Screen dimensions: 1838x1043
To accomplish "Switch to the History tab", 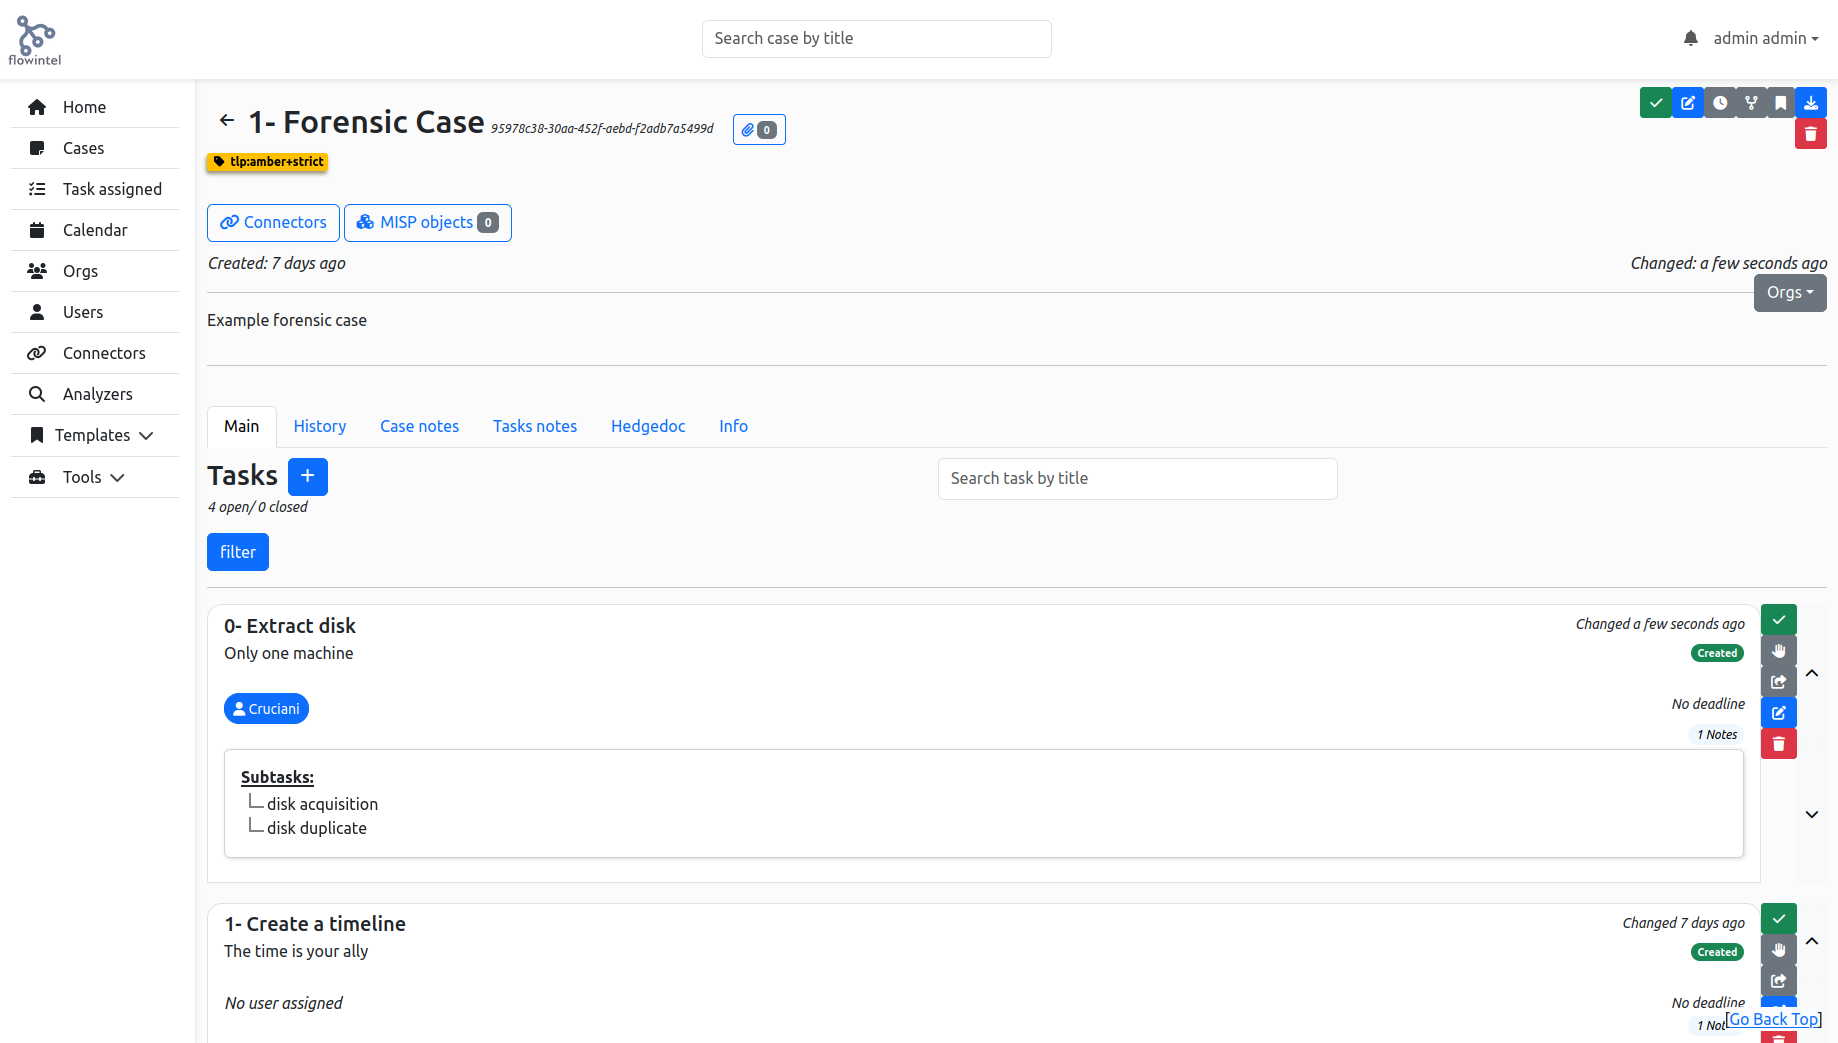I will tap(320, 426).
